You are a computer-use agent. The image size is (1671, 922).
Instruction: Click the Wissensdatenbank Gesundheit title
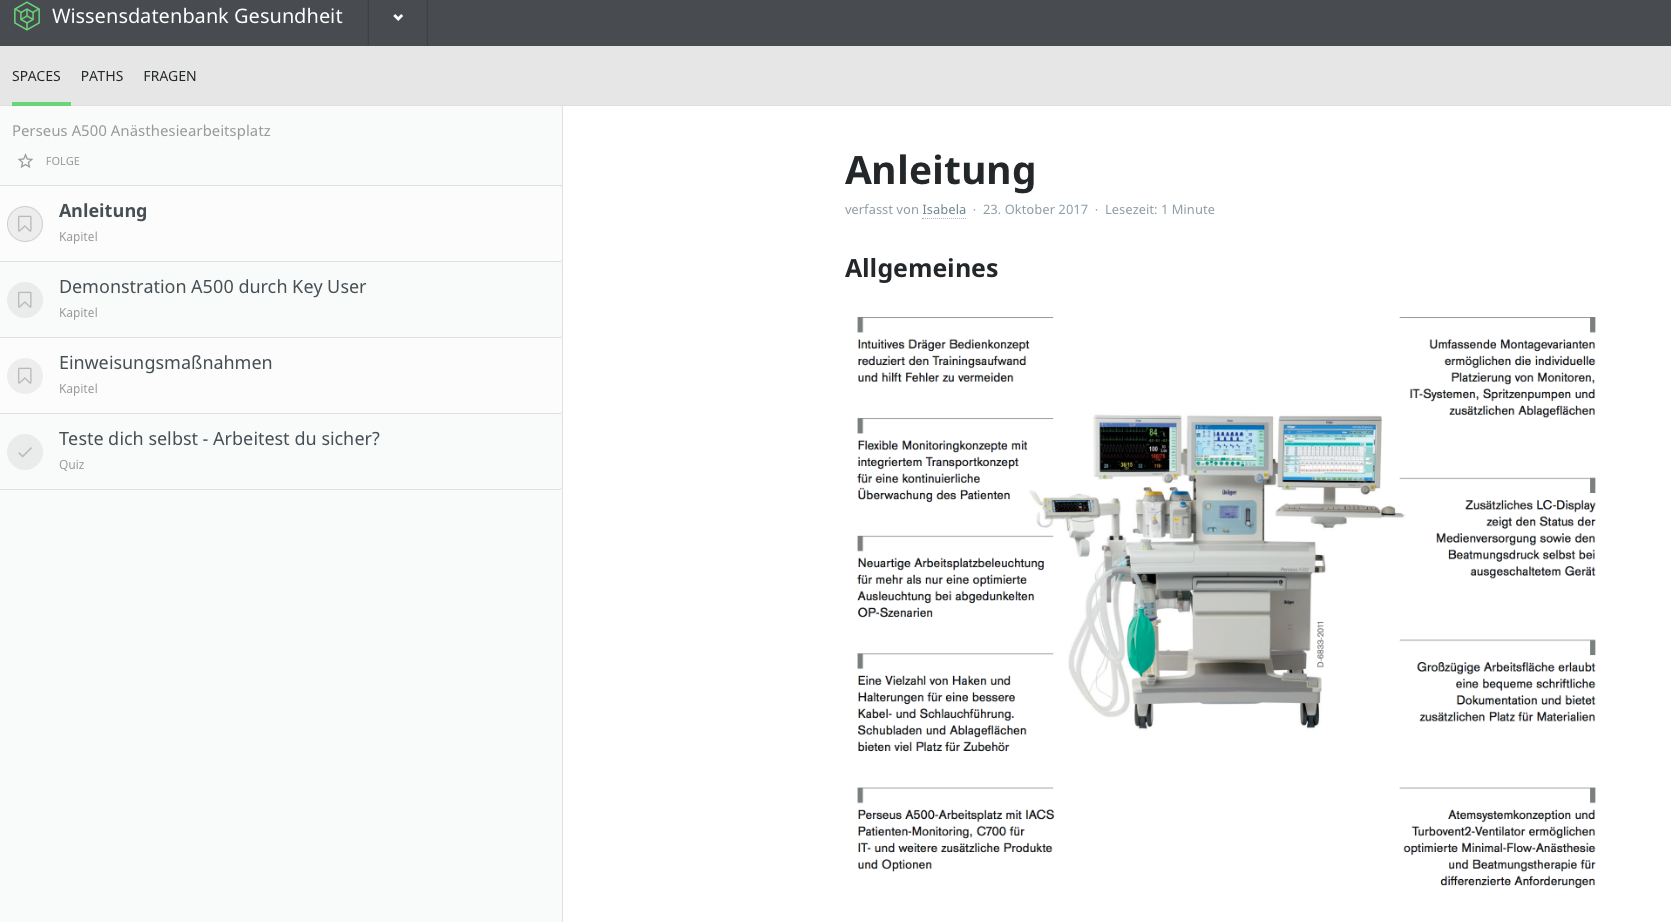point(197,16)
